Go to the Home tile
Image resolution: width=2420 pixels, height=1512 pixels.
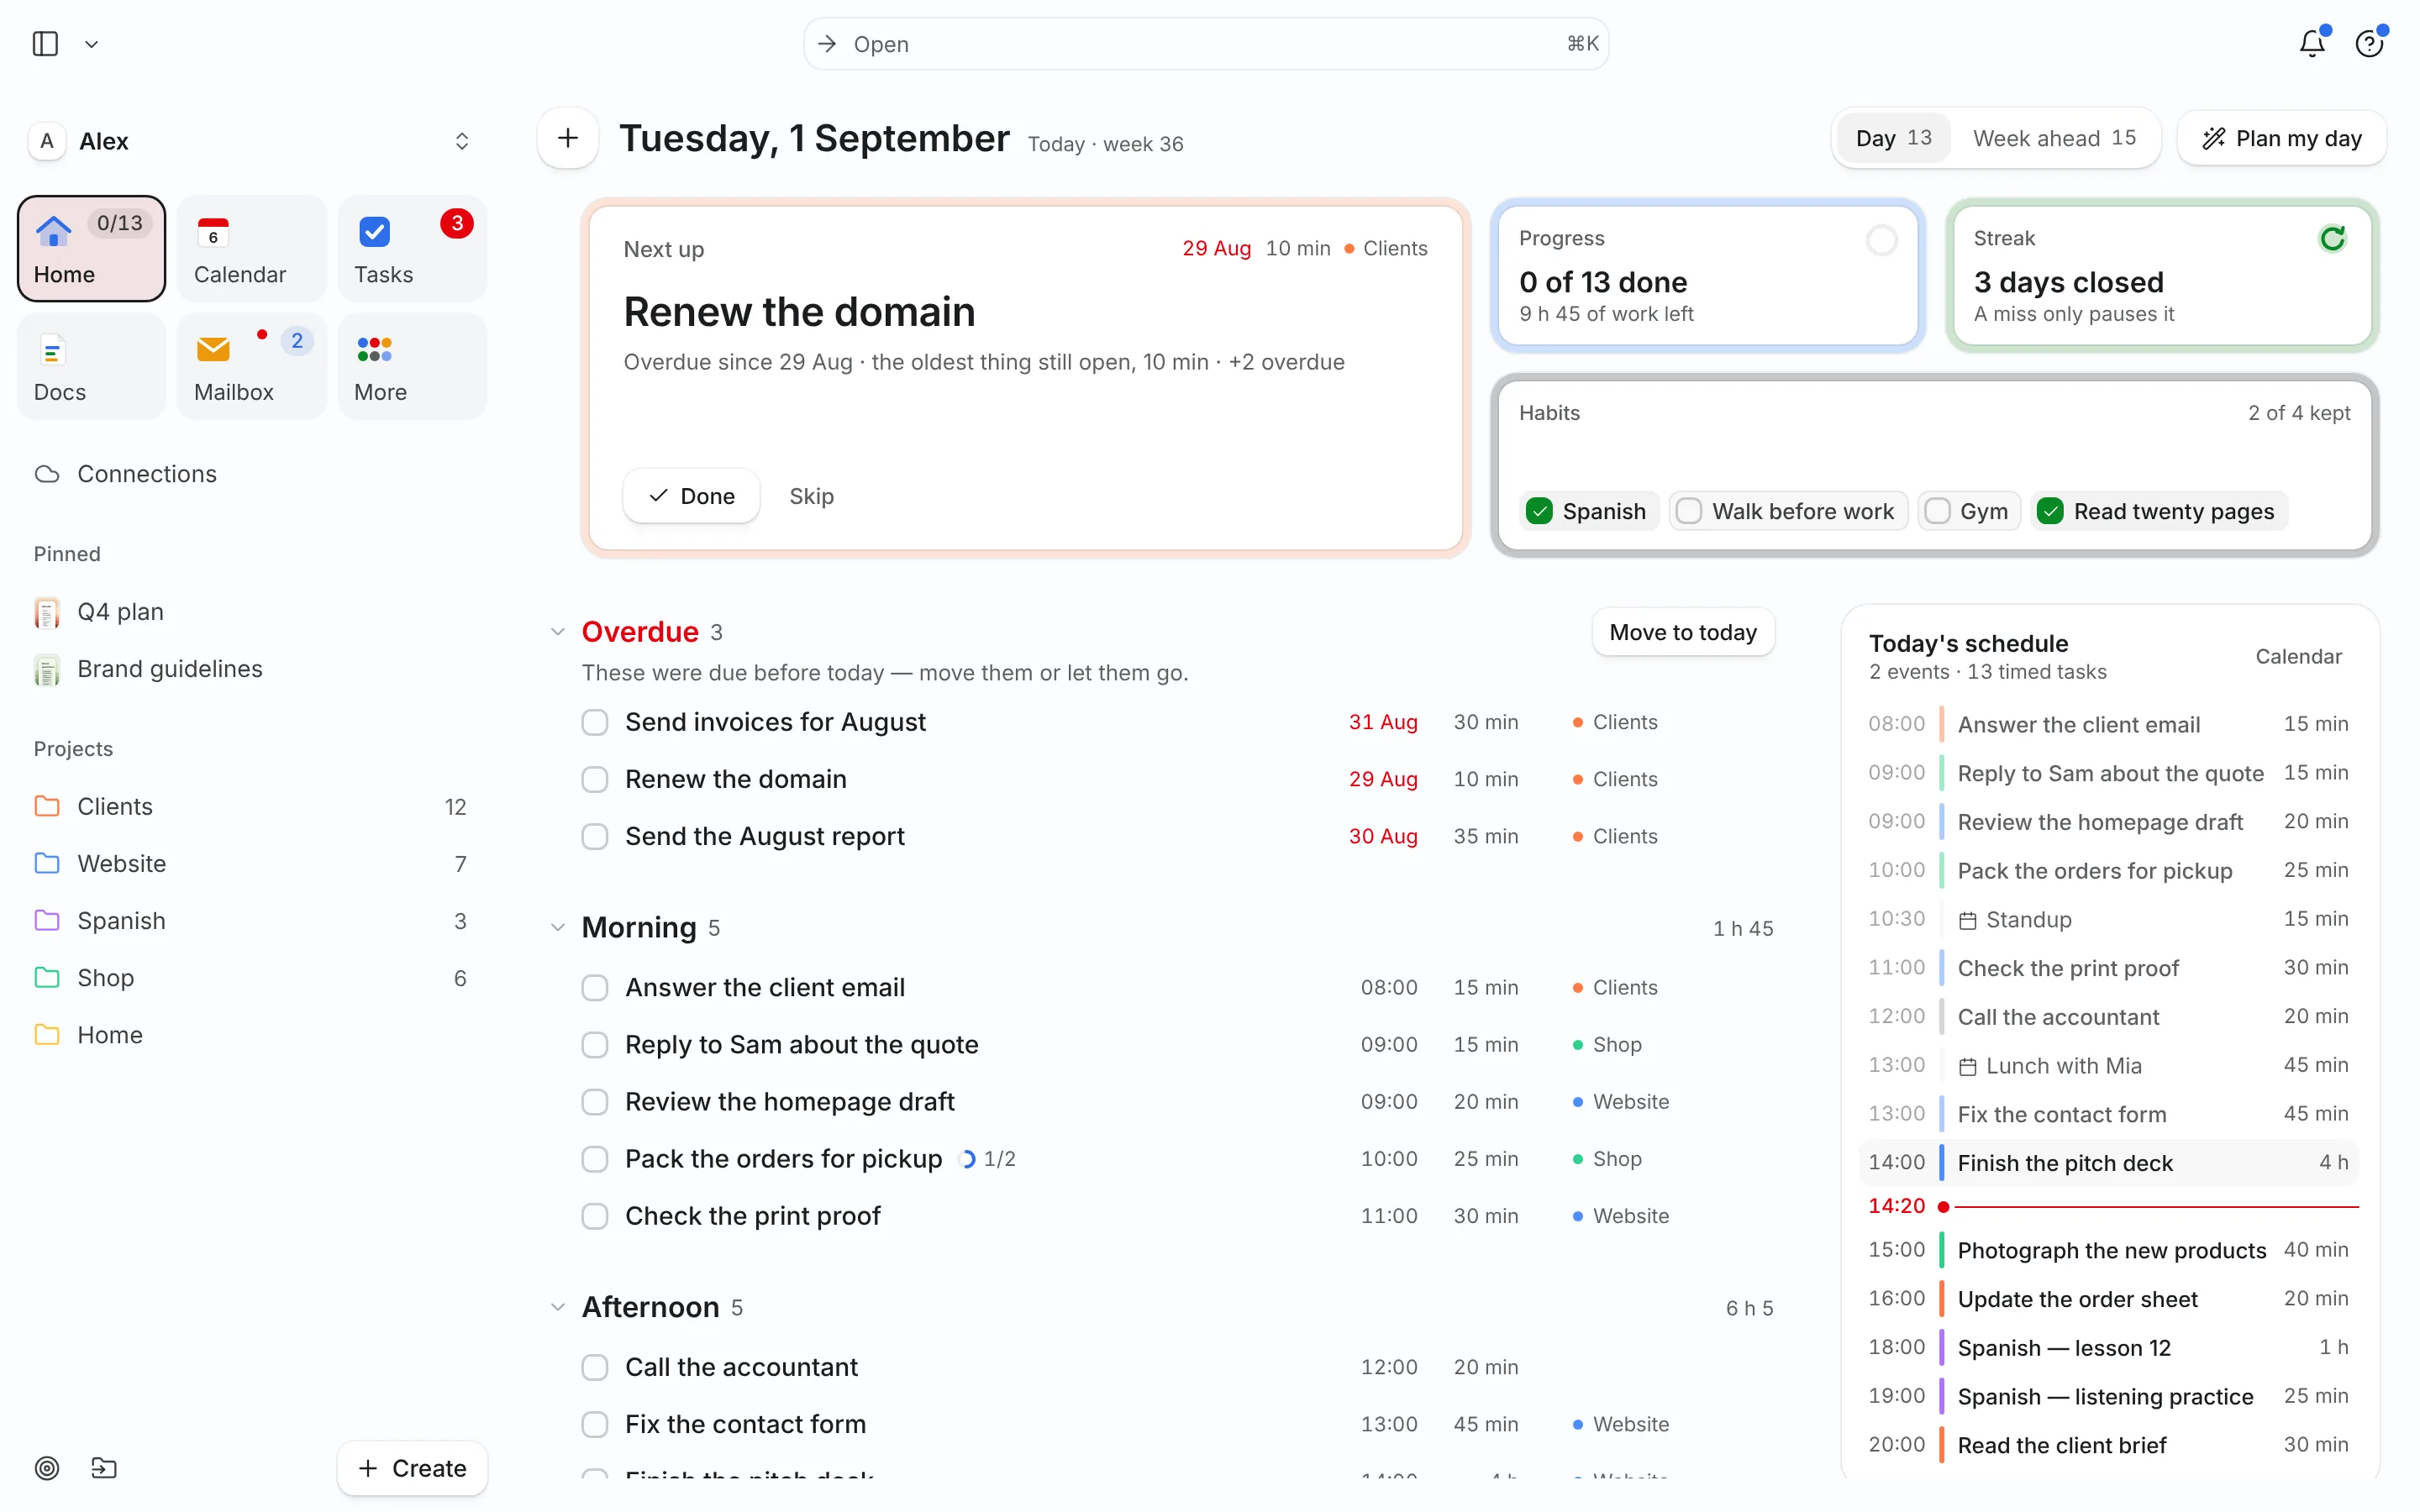pos(91,249)
